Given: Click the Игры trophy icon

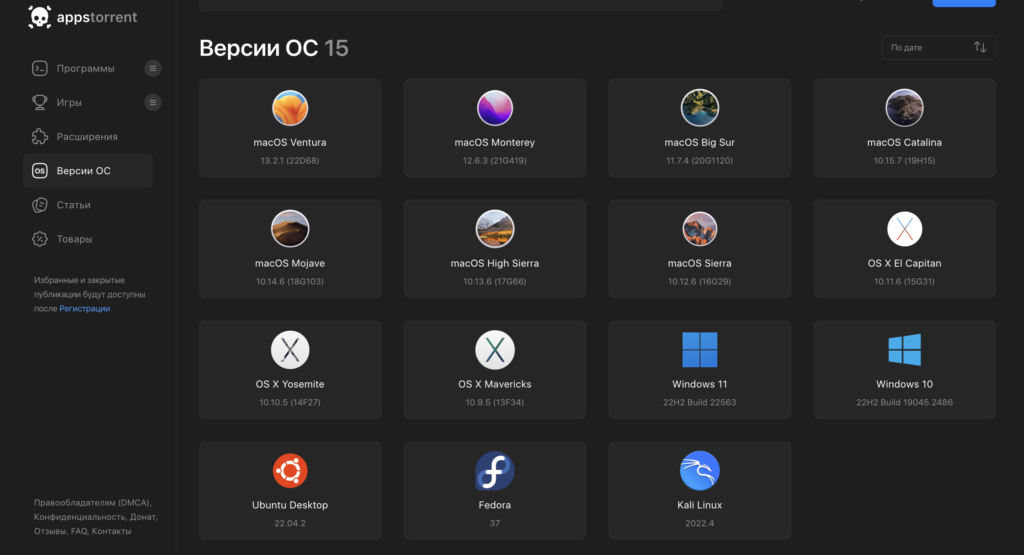Looking at the screenshot, I should (x=40, y=103).
